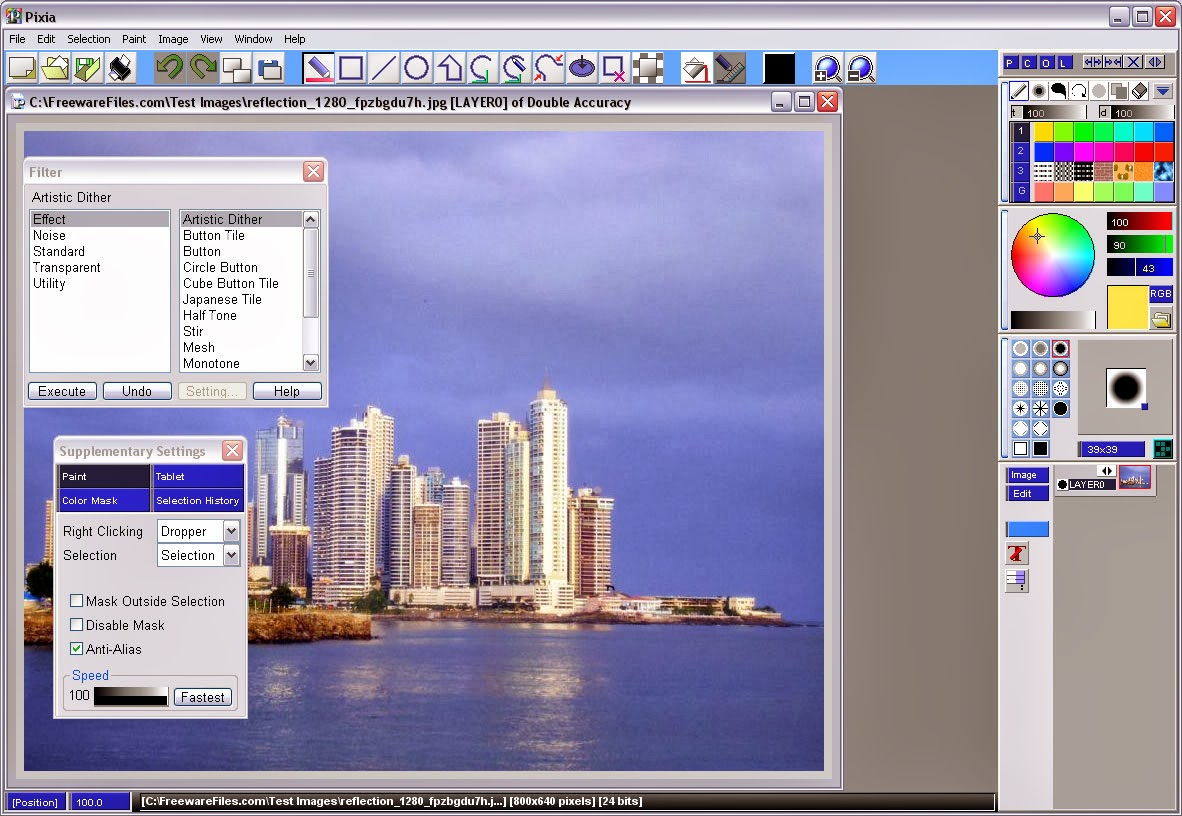Click the C panel toggle button
This screenshot has width=1182, height=816.
click(1027, 63)
